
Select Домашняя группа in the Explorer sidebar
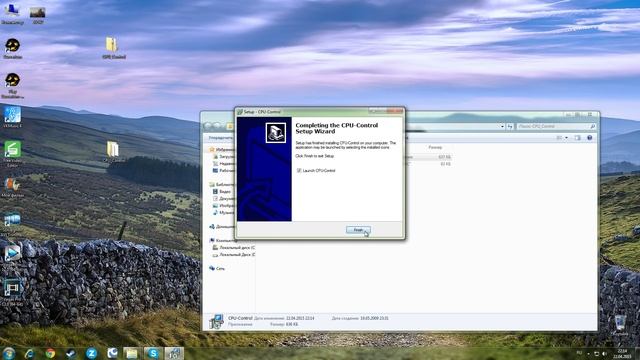(x=222, y=227)
